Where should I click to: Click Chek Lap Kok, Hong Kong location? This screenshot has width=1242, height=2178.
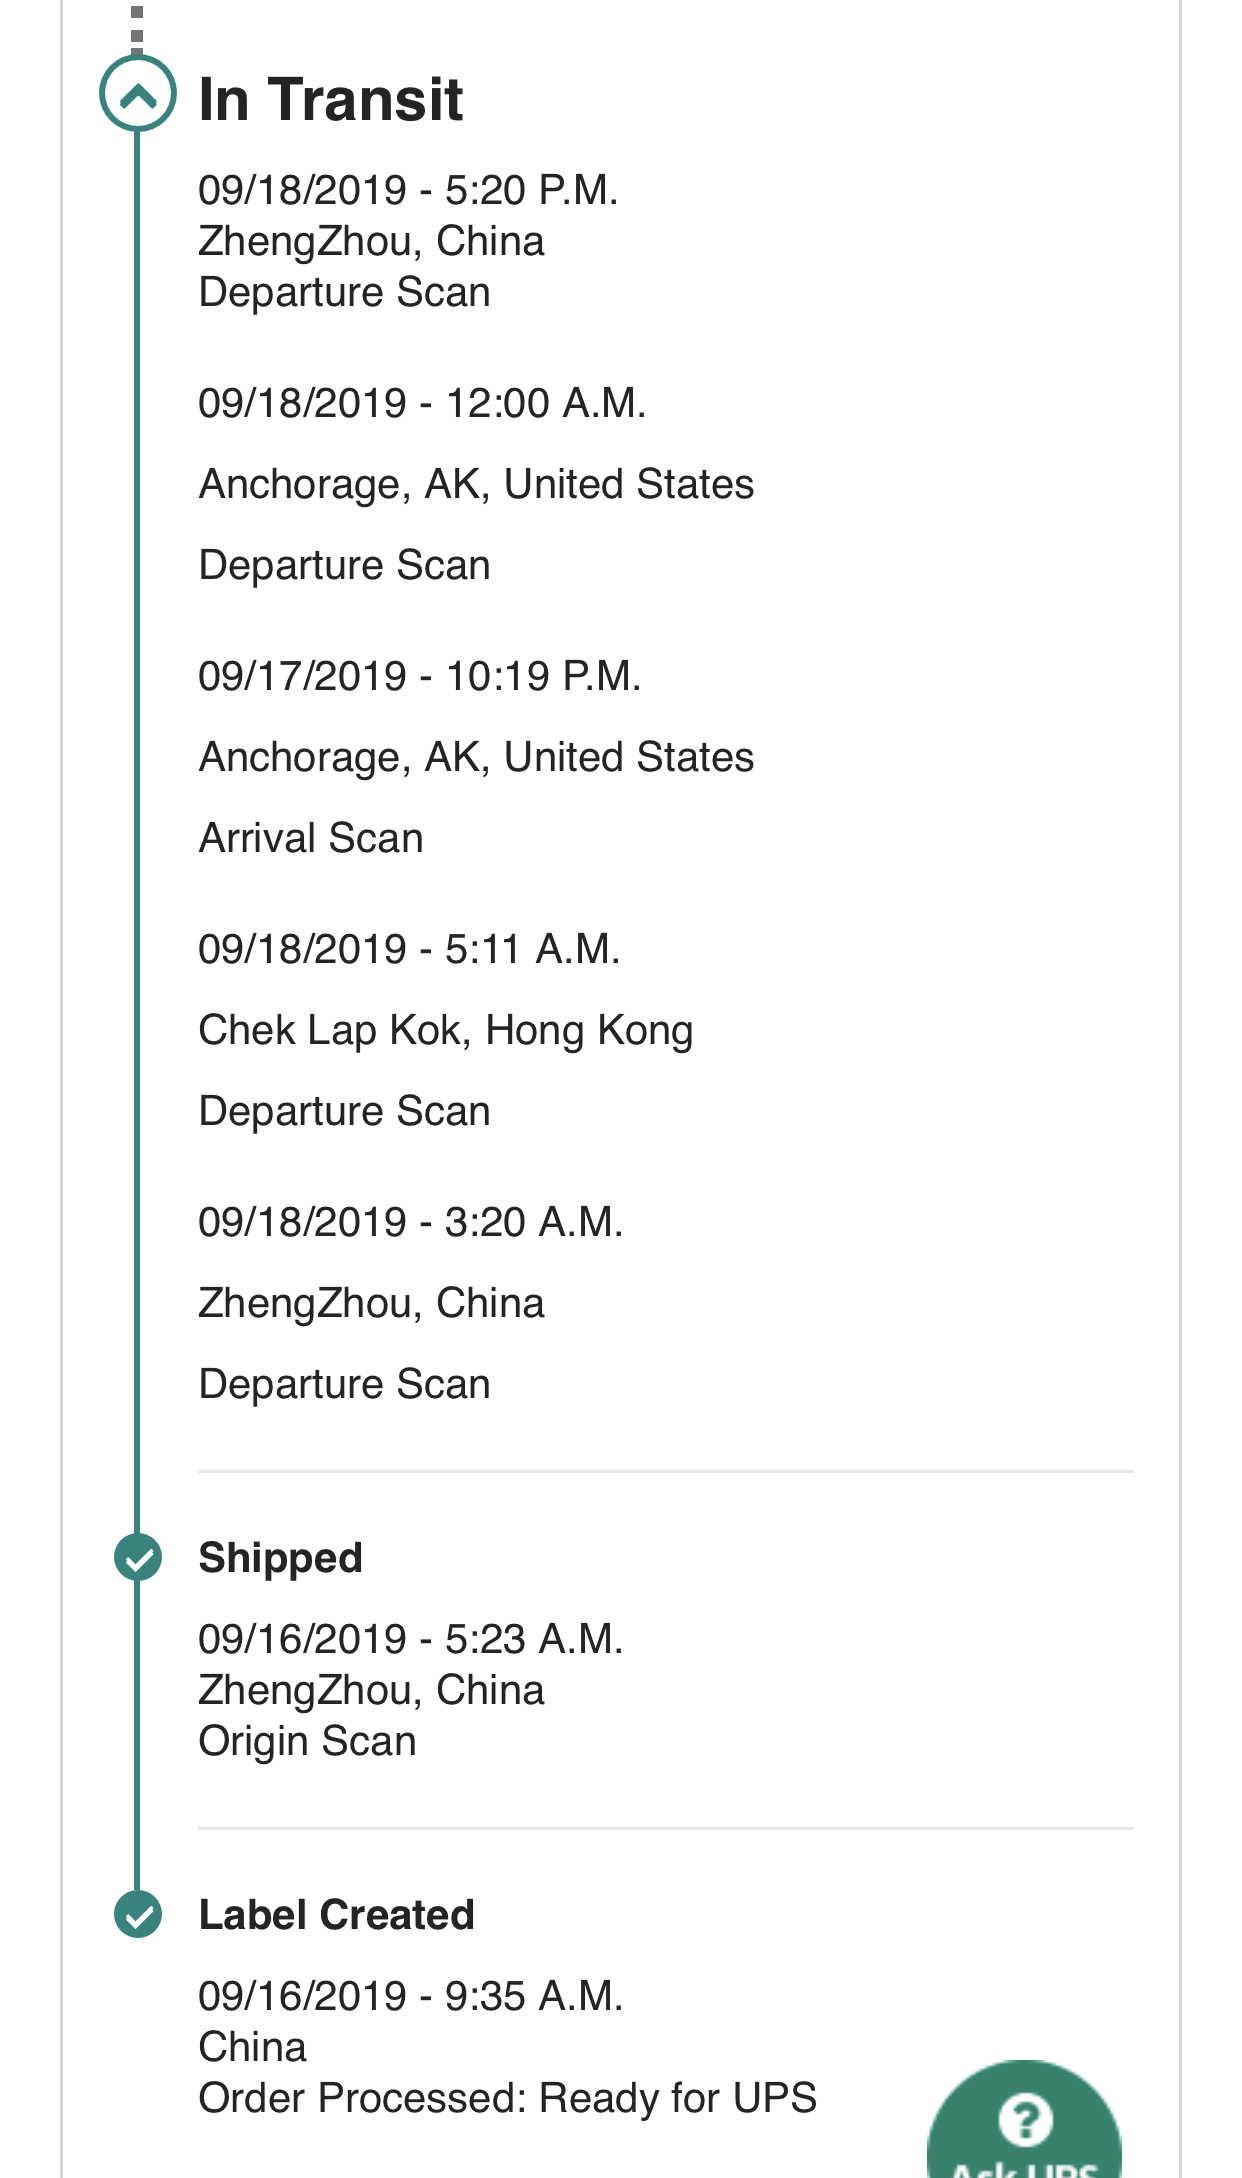pyautogui.click(x=445, y=1030)
